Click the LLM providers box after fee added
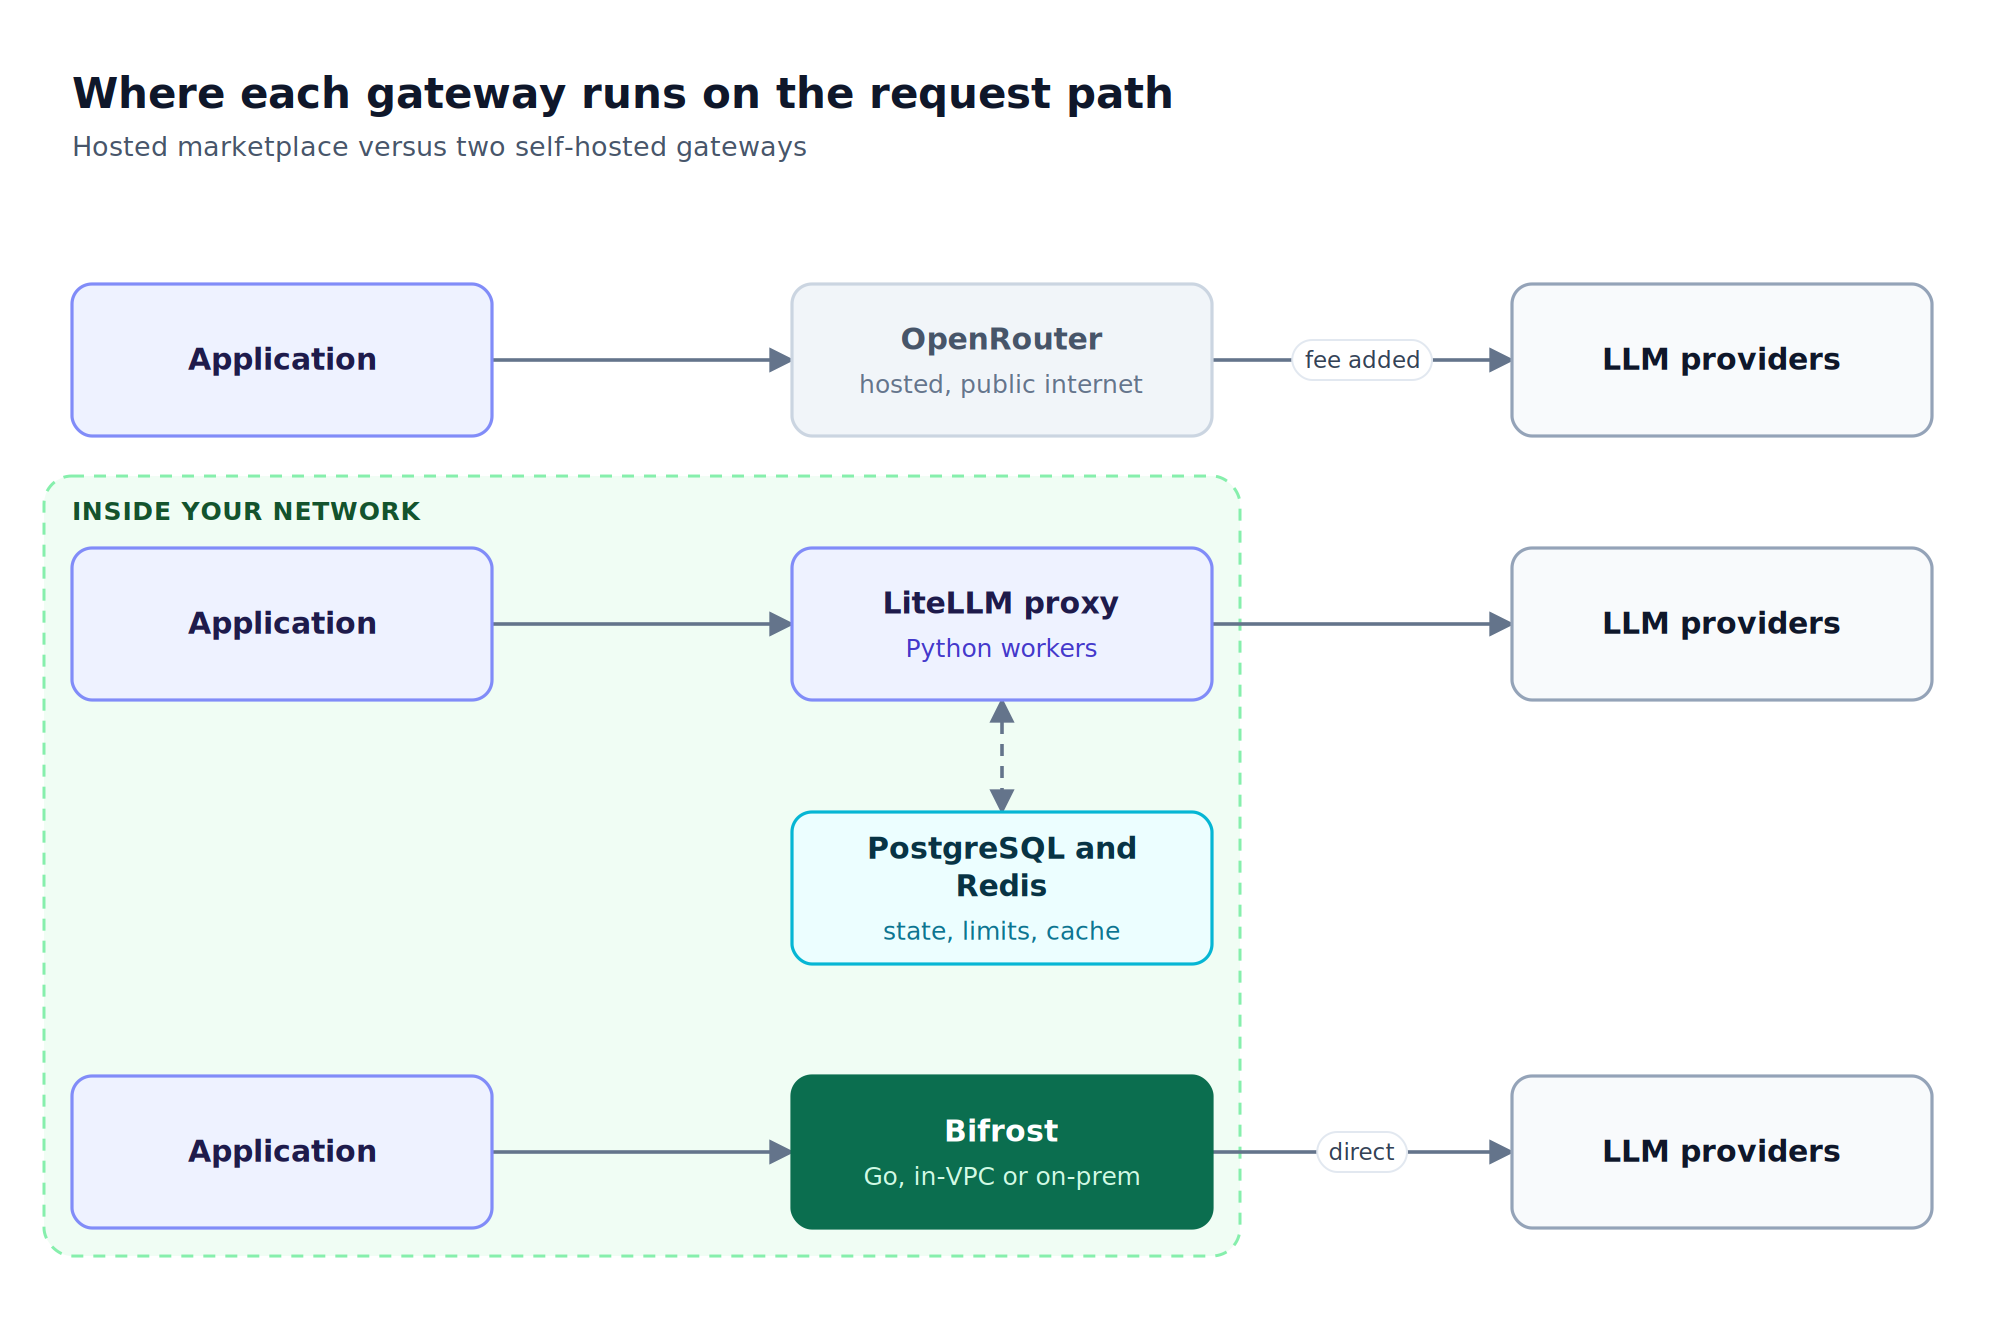The image size is (2004, 1328). tap(1722, 360)
